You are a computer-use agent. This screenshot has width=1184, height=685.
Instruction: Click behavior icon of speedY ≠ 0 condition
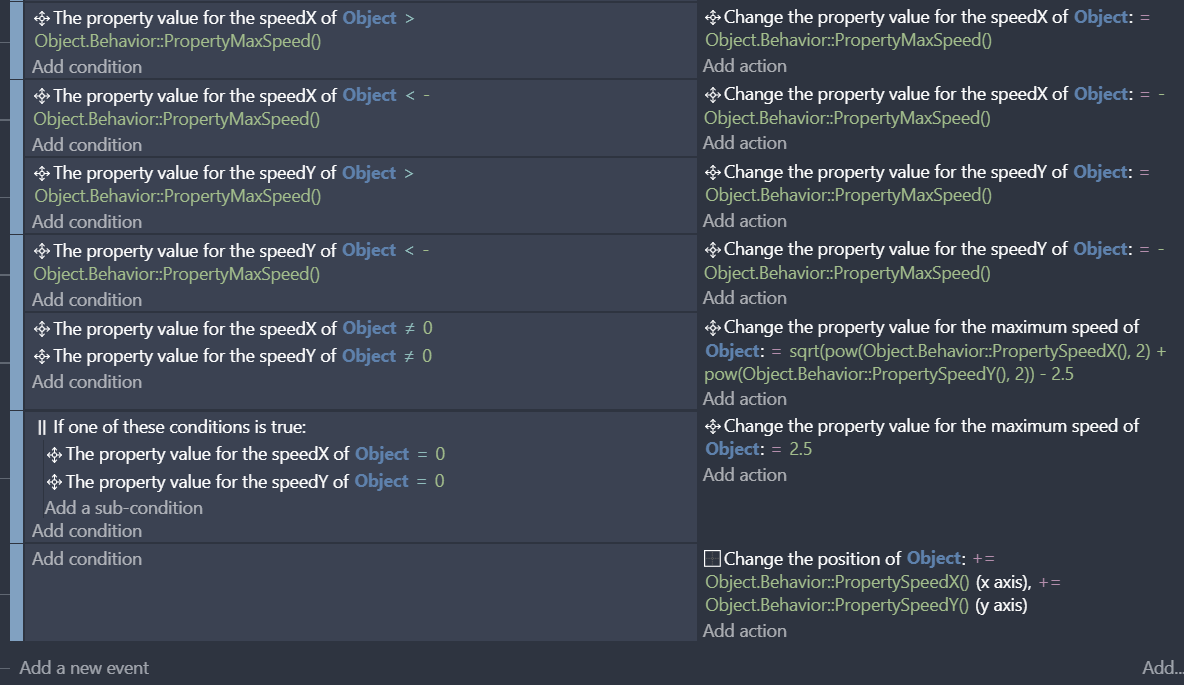coord(42,356)
